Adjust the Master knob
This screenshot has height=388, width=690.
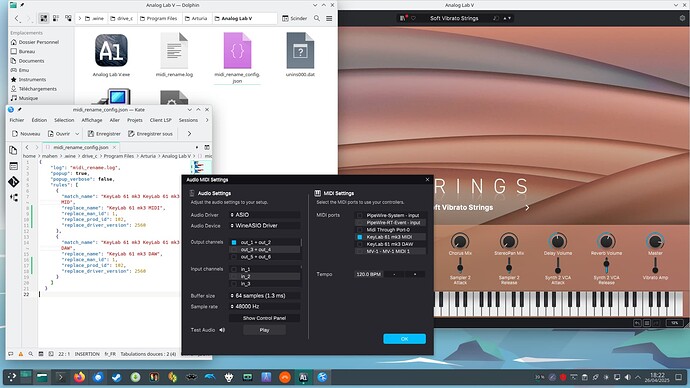655,241
